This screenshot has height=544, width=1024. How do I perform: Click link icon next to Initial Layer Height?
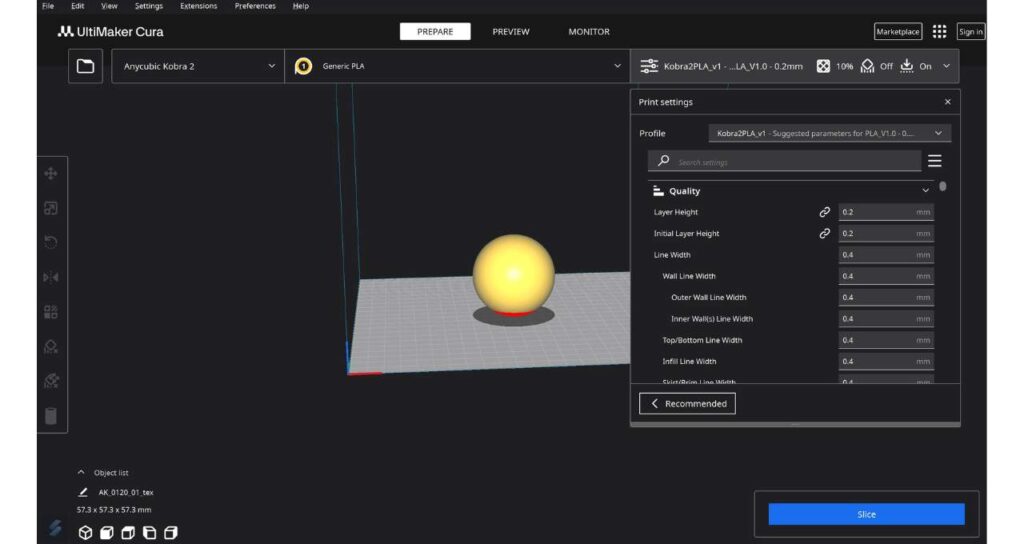(x=825, y=234)
